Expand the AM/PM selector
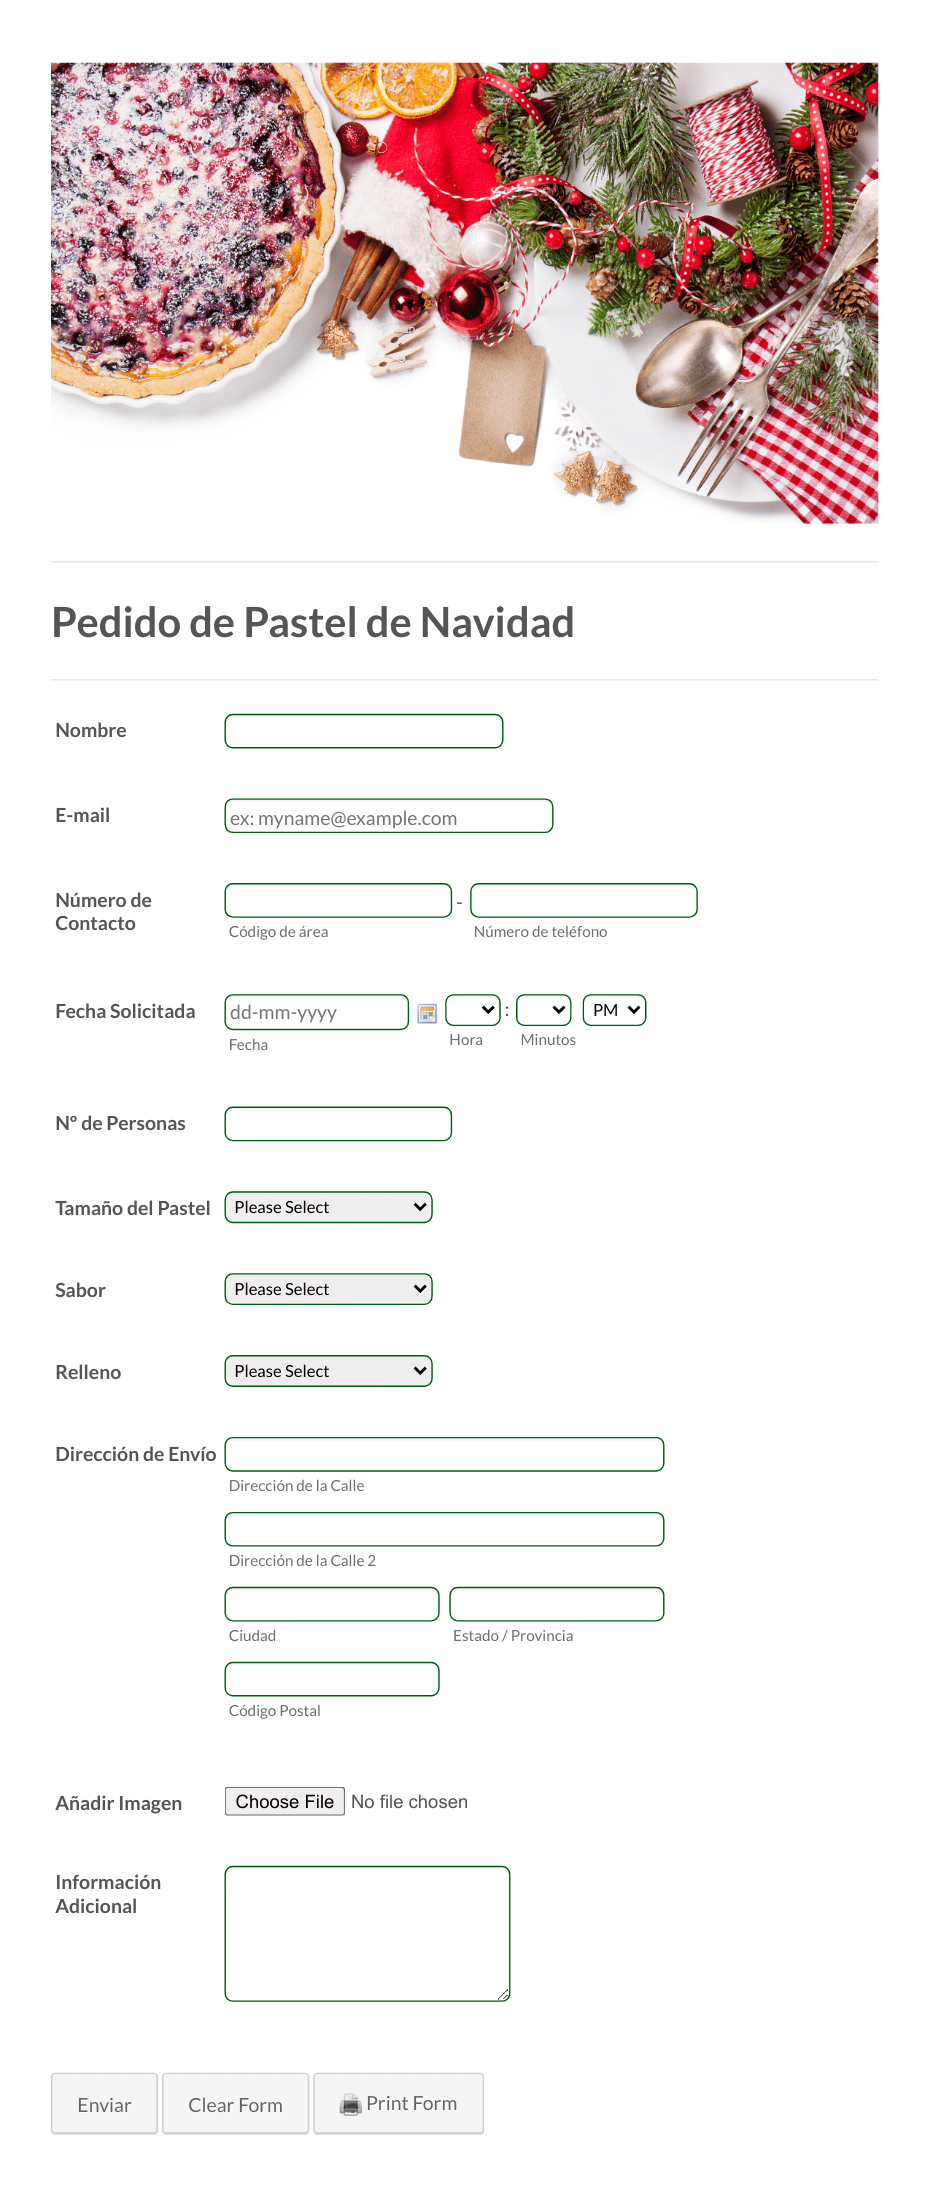 coord(615,1010)
